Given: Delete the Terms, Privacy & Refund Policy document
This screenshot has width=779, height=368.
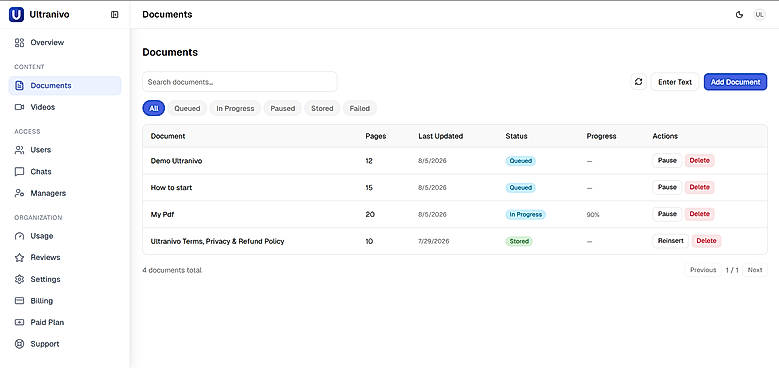Looking at the screenshot, I should tap(706, 241).
